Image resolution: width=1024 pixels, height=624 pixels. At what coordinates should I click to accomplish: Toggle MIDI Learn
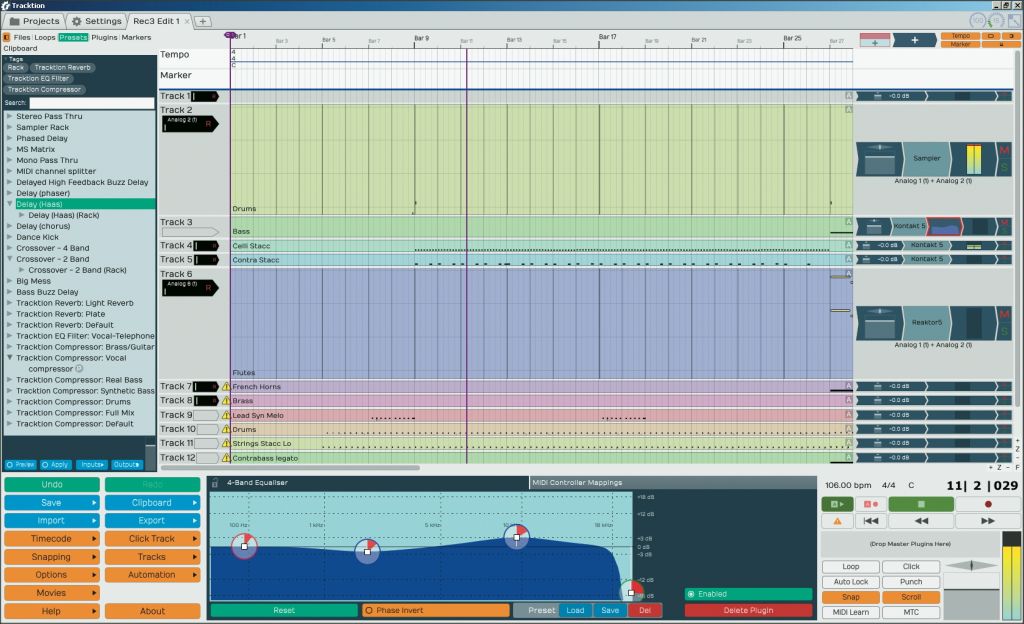pyautogui.click(x=850, y=612)
